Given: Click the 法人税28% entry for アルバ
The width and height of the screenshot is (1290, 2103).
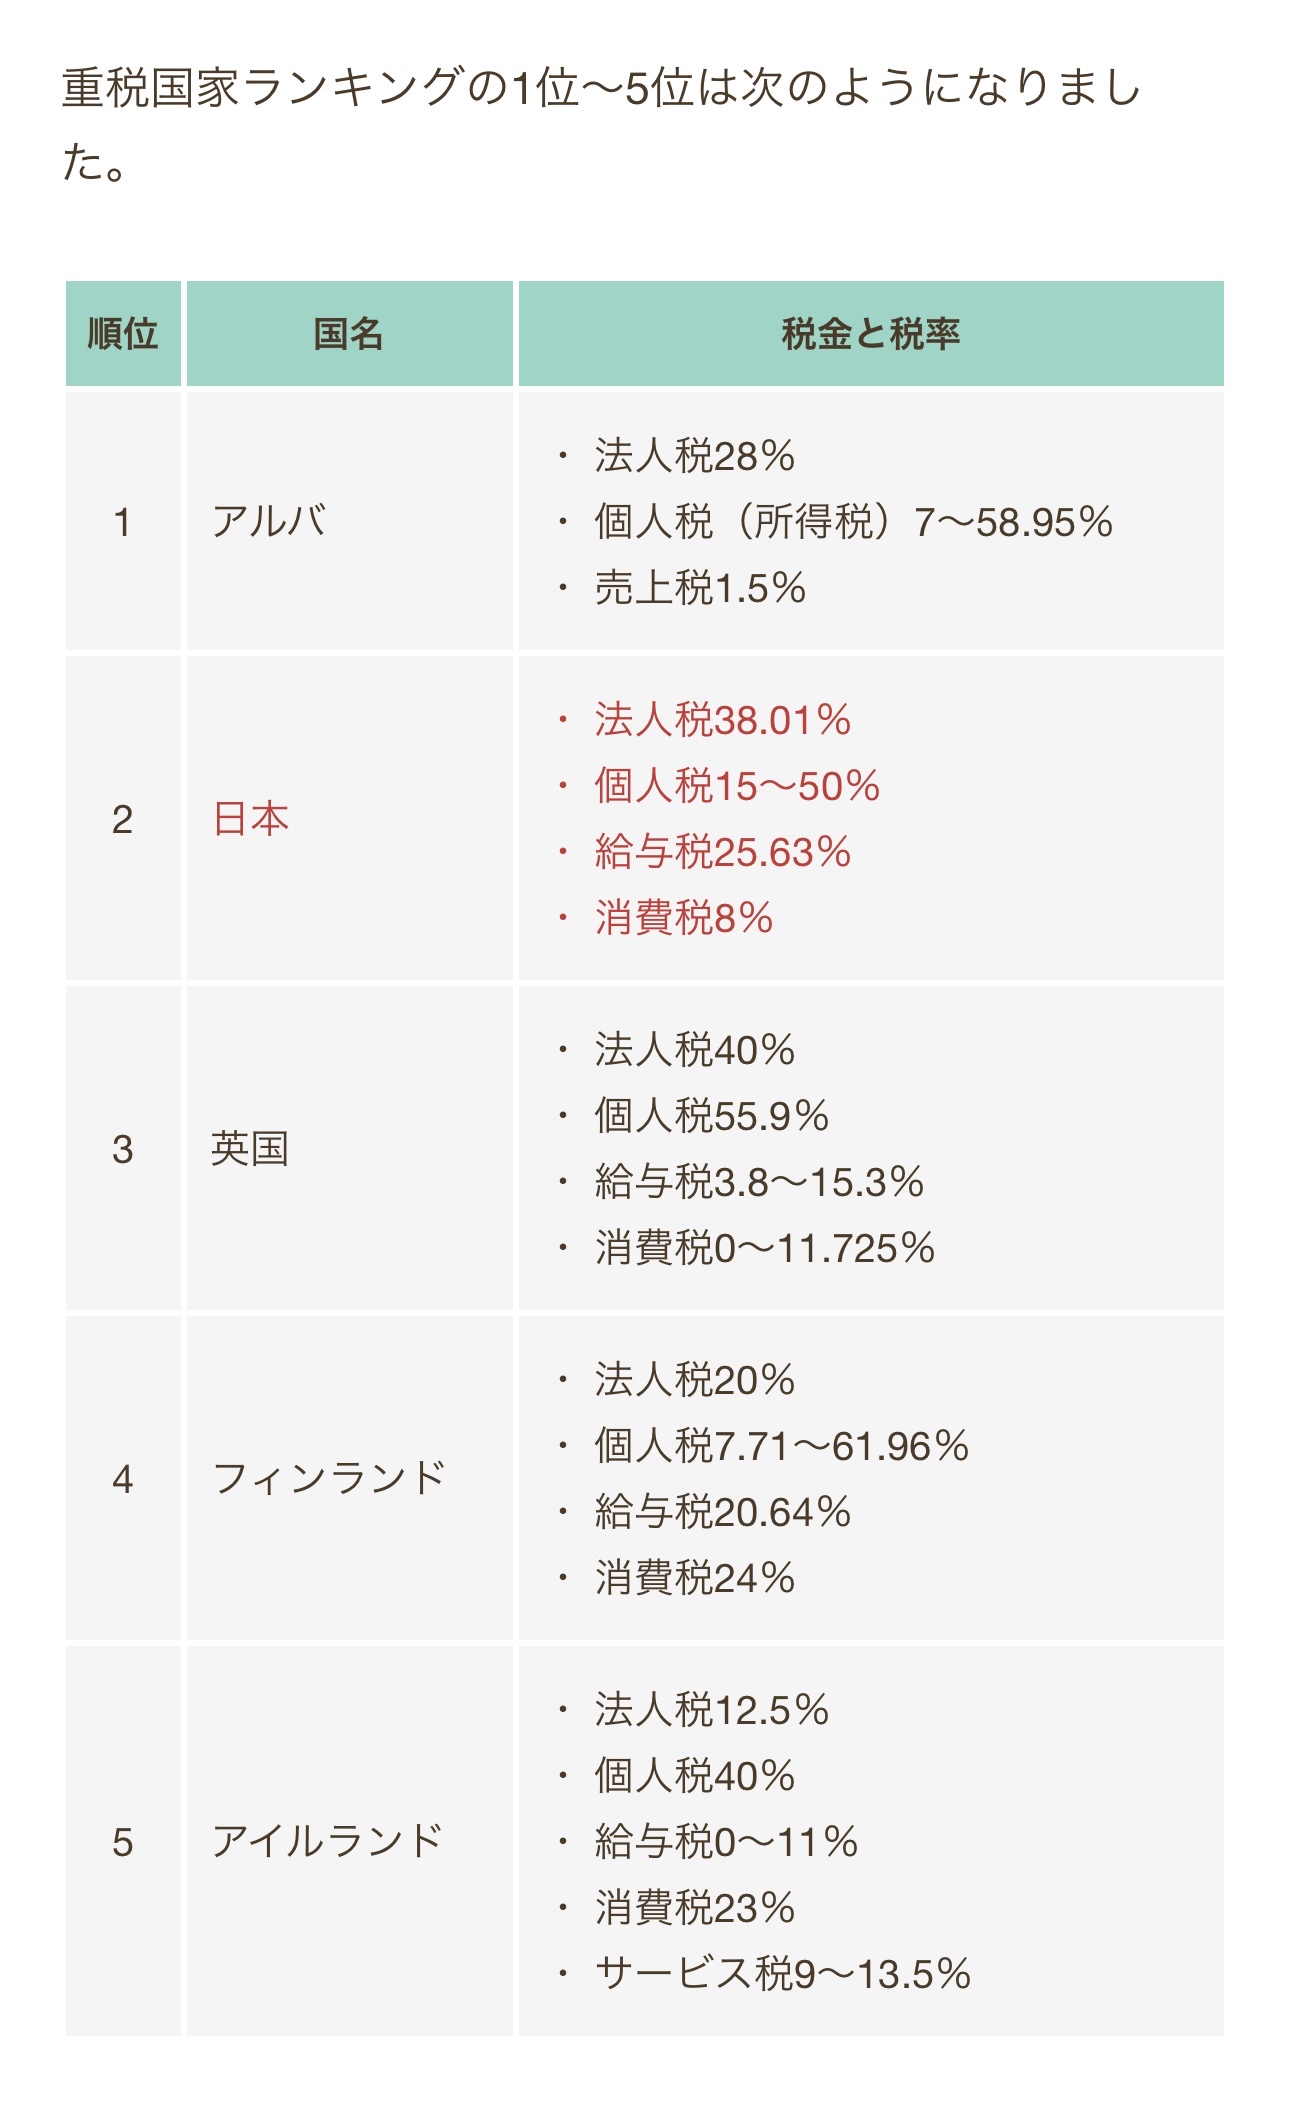Looking at the screenshot, I should (x=694, y=456).
